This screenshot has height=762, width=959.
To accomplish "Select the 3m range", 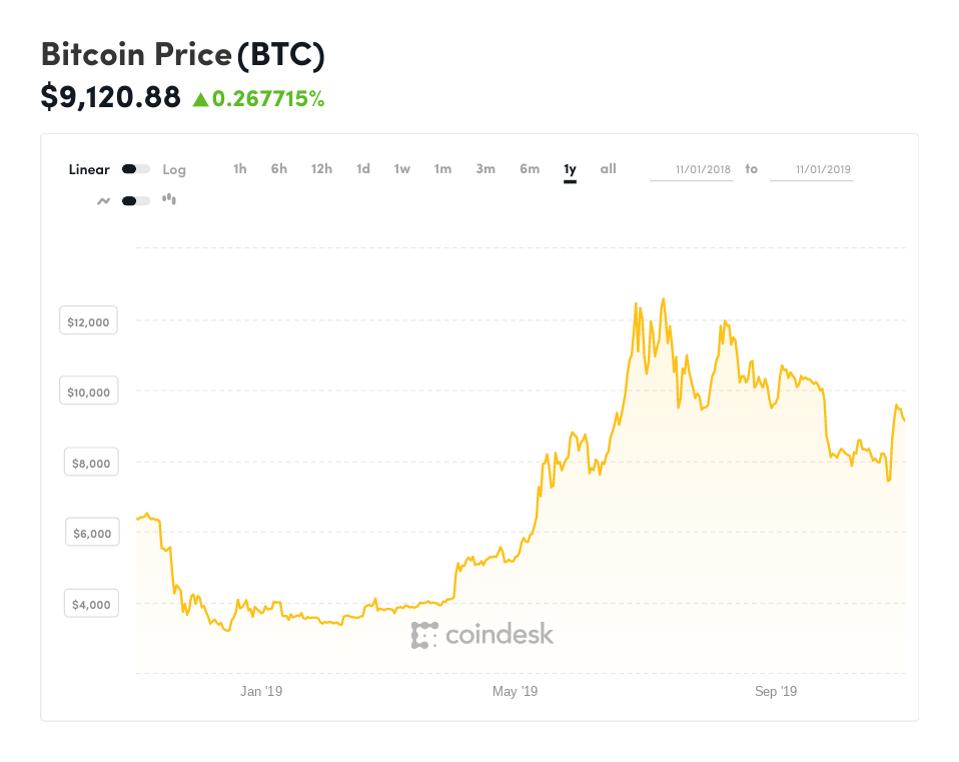I will tap(485, 170).
